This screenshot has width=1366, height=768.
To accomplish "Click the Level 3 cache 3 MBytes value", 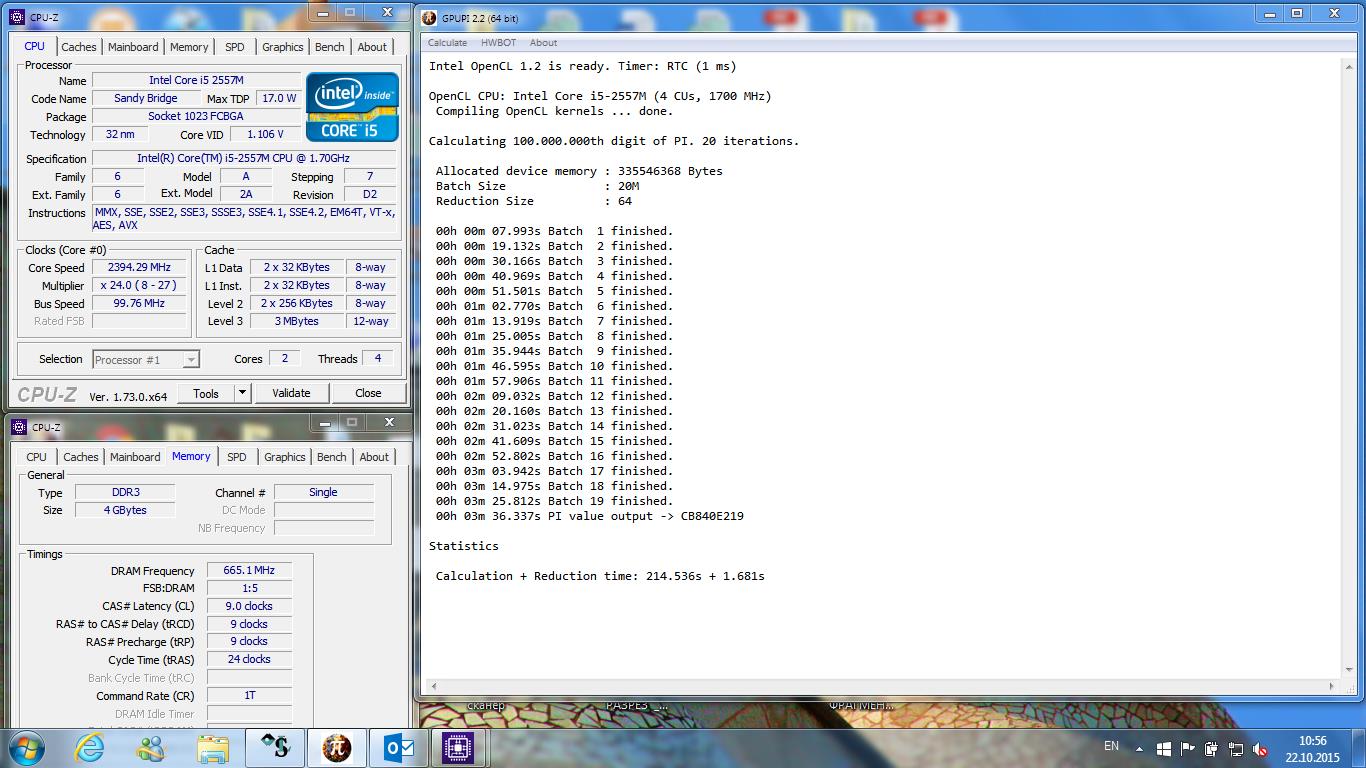I will 297,321.
